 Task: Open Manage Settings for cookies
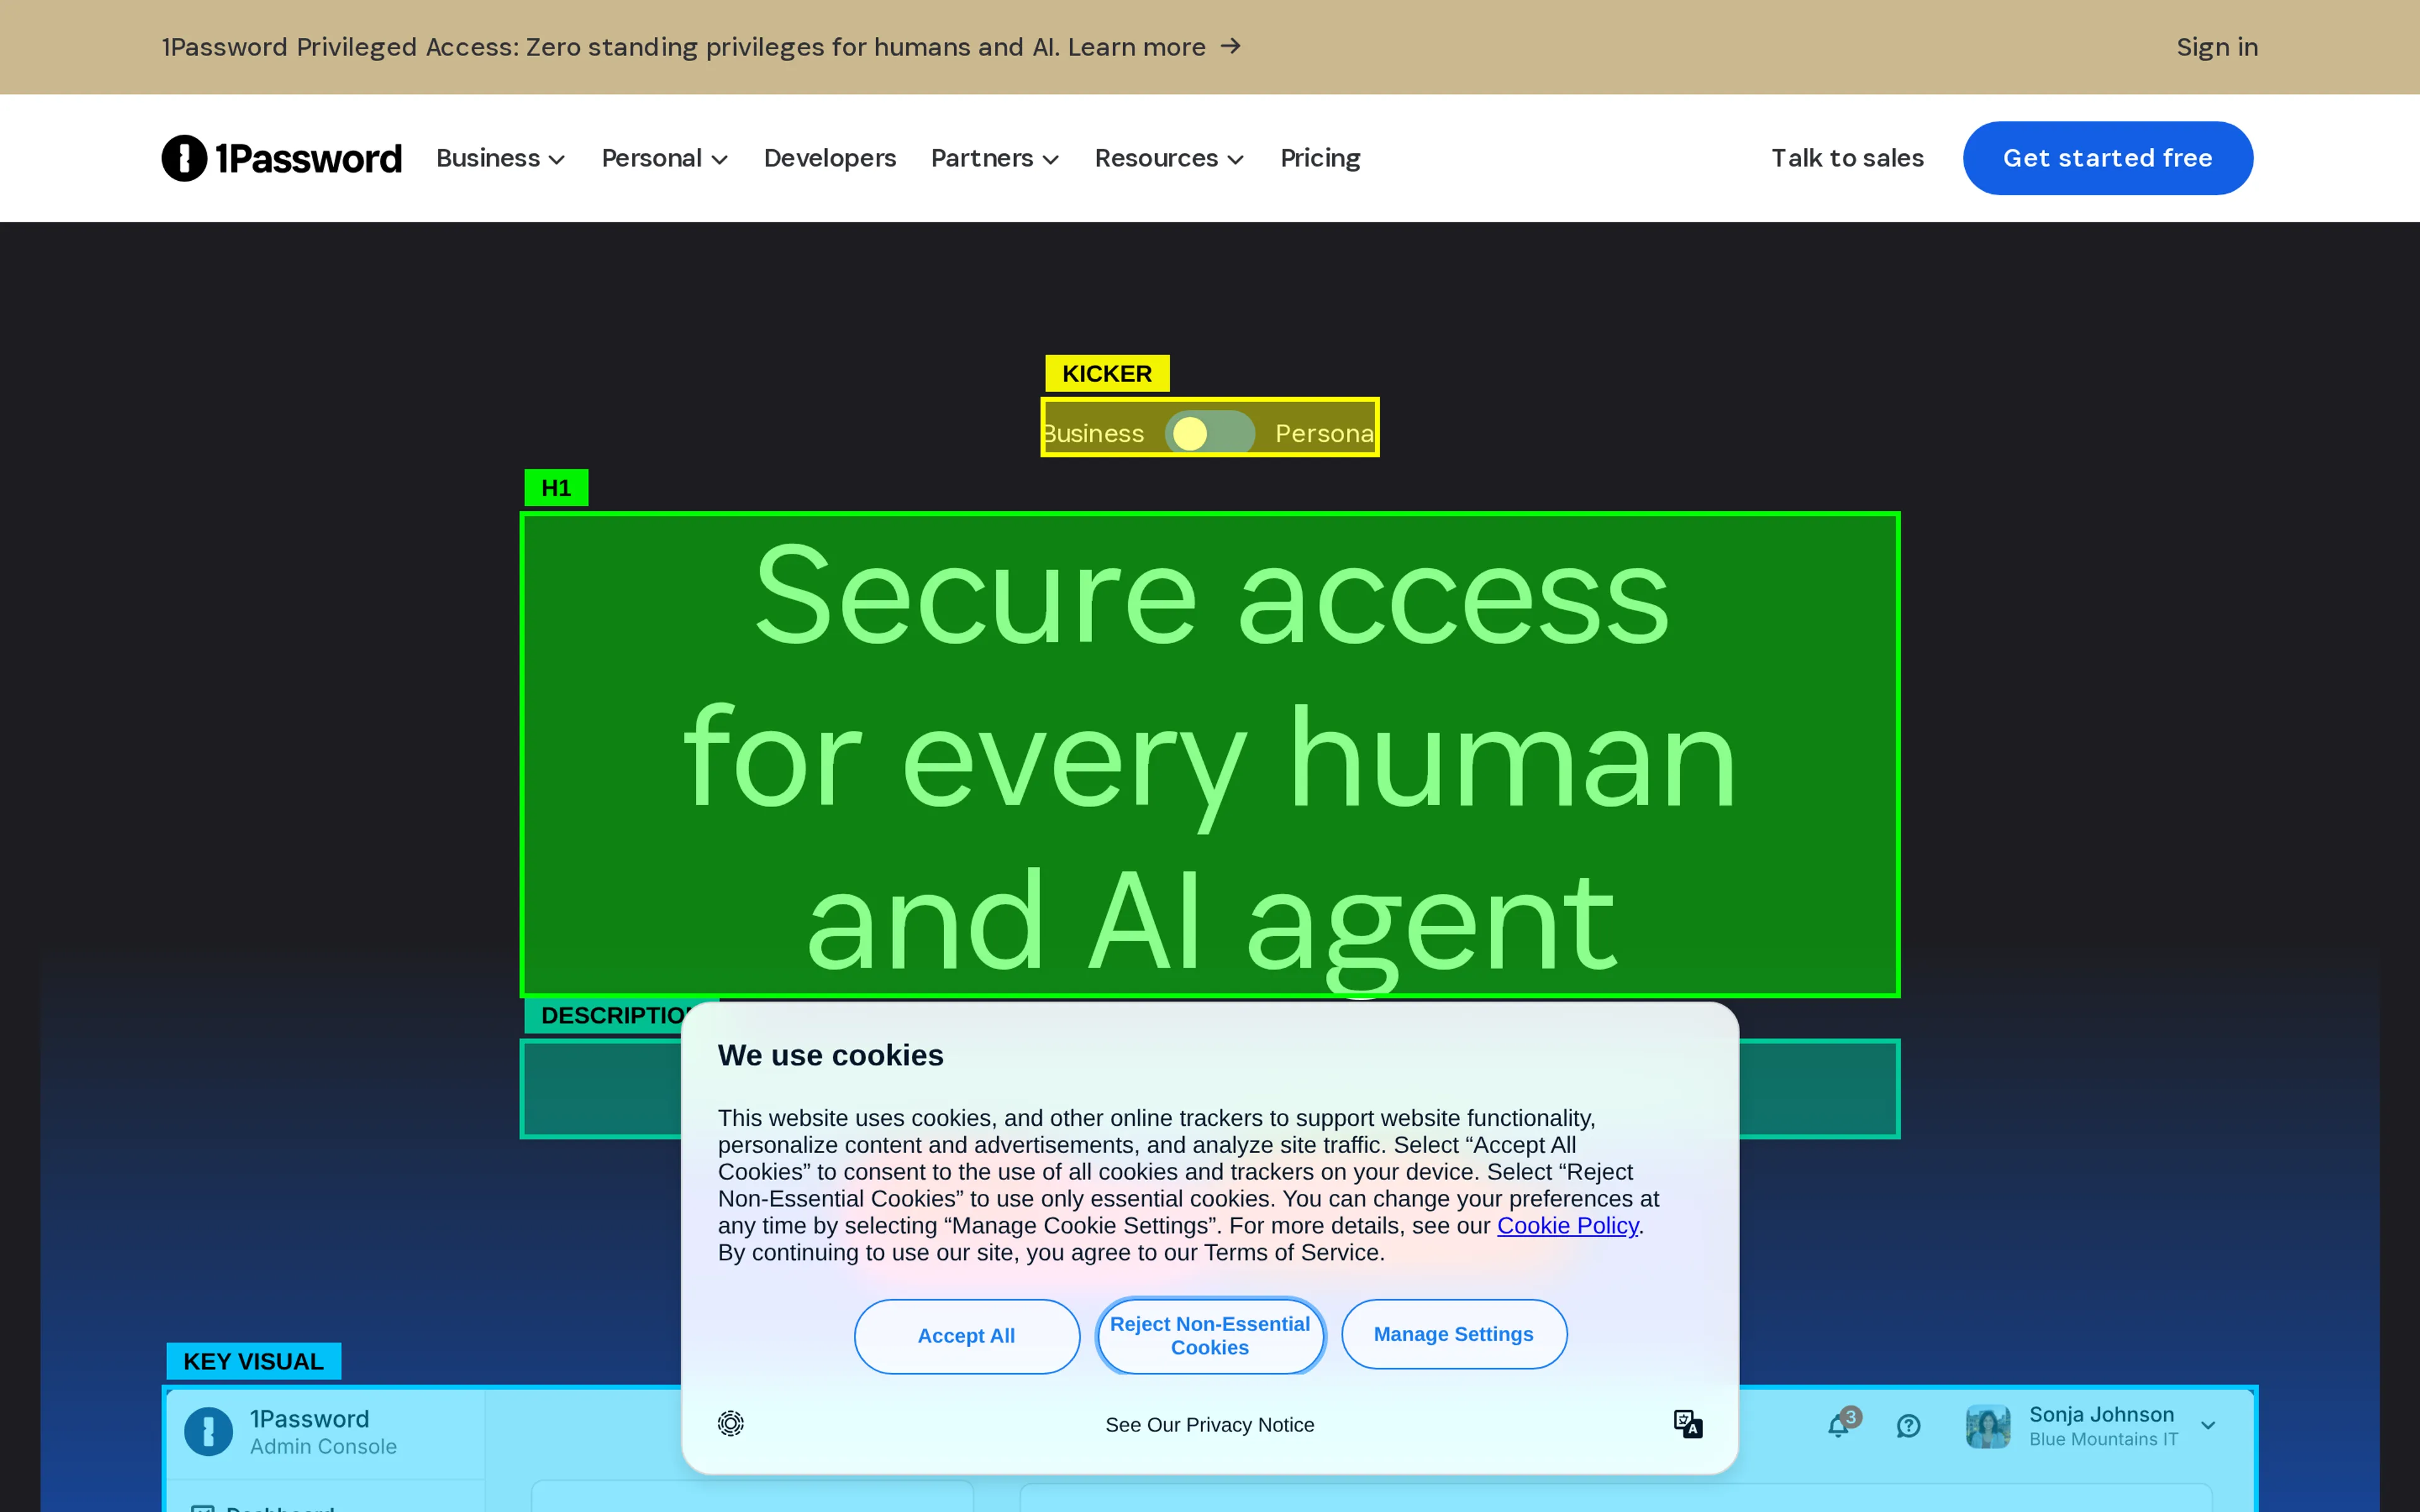(1453, 1334)
